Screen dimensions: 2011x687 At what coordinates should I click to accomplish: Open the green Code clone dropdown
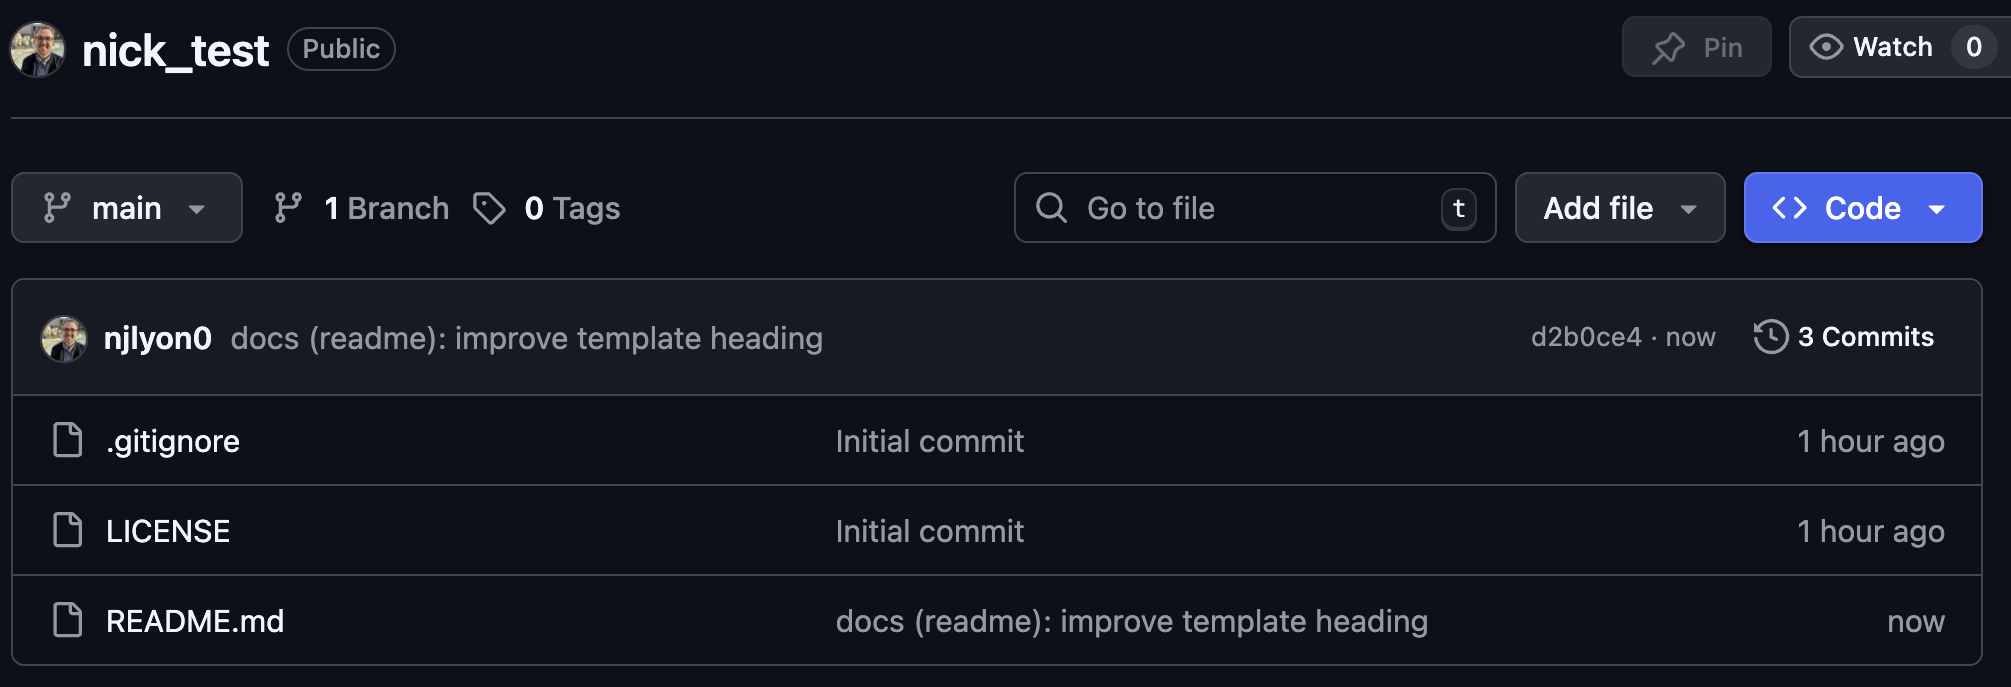pos(1862,208)
